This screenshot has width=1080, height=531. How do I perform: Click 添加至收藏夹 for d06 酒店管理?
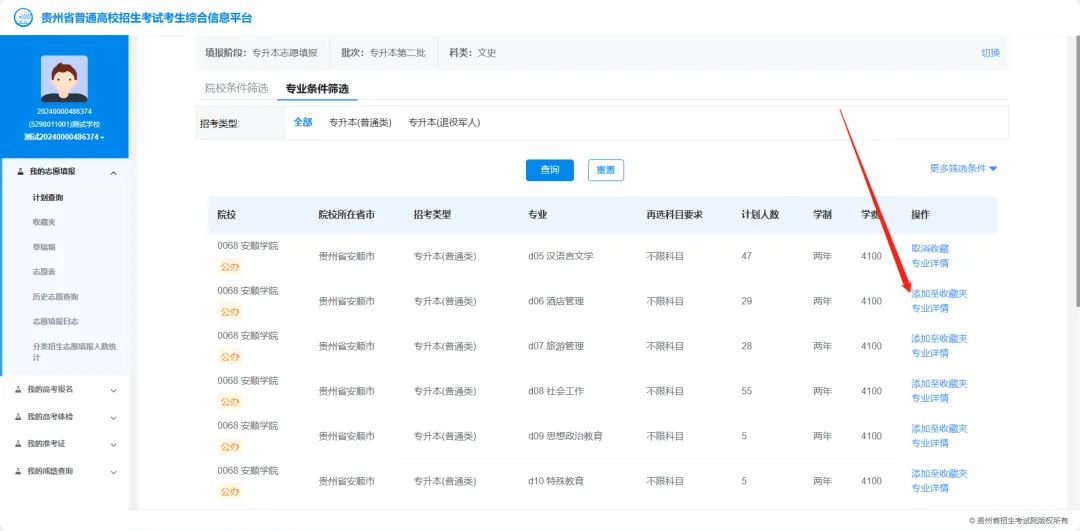coord(938,294)
